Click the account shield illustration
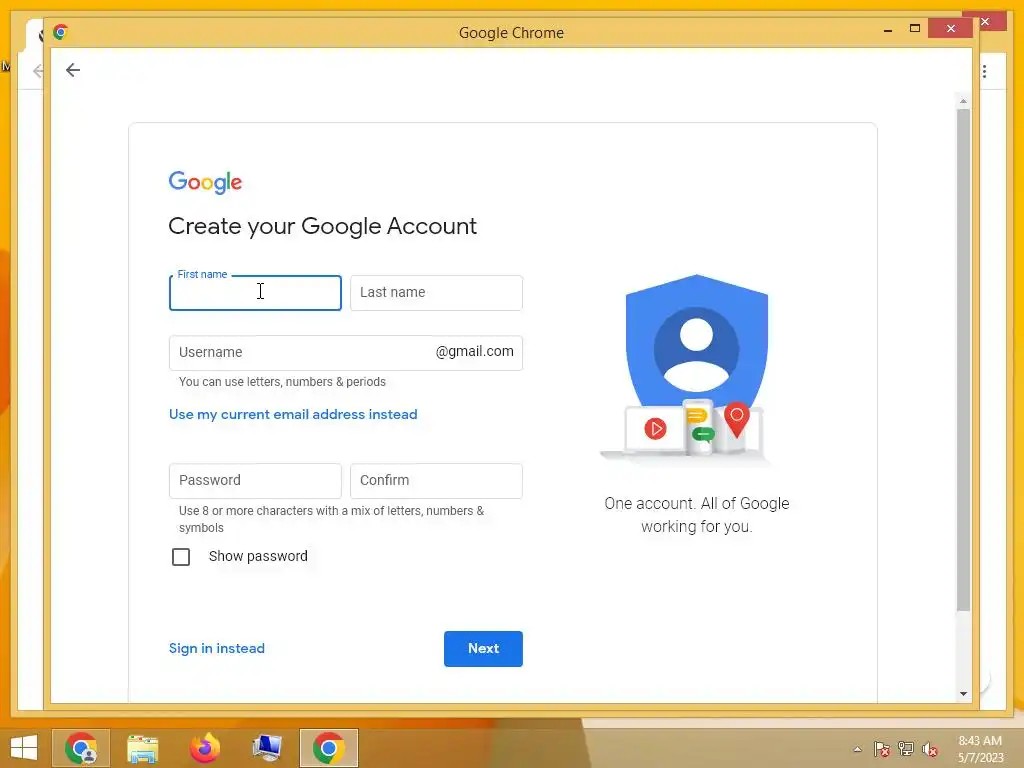Viewport: 1024px width, 768px height. [696, 367]
